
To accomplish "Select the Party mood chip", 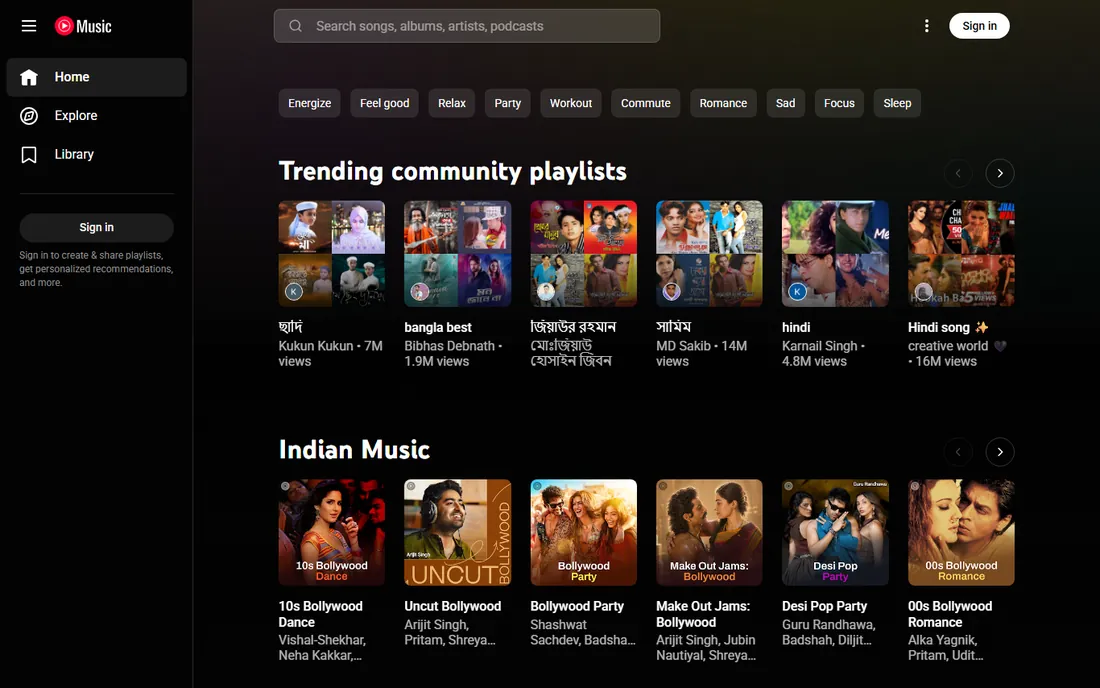I will (507, 103).
